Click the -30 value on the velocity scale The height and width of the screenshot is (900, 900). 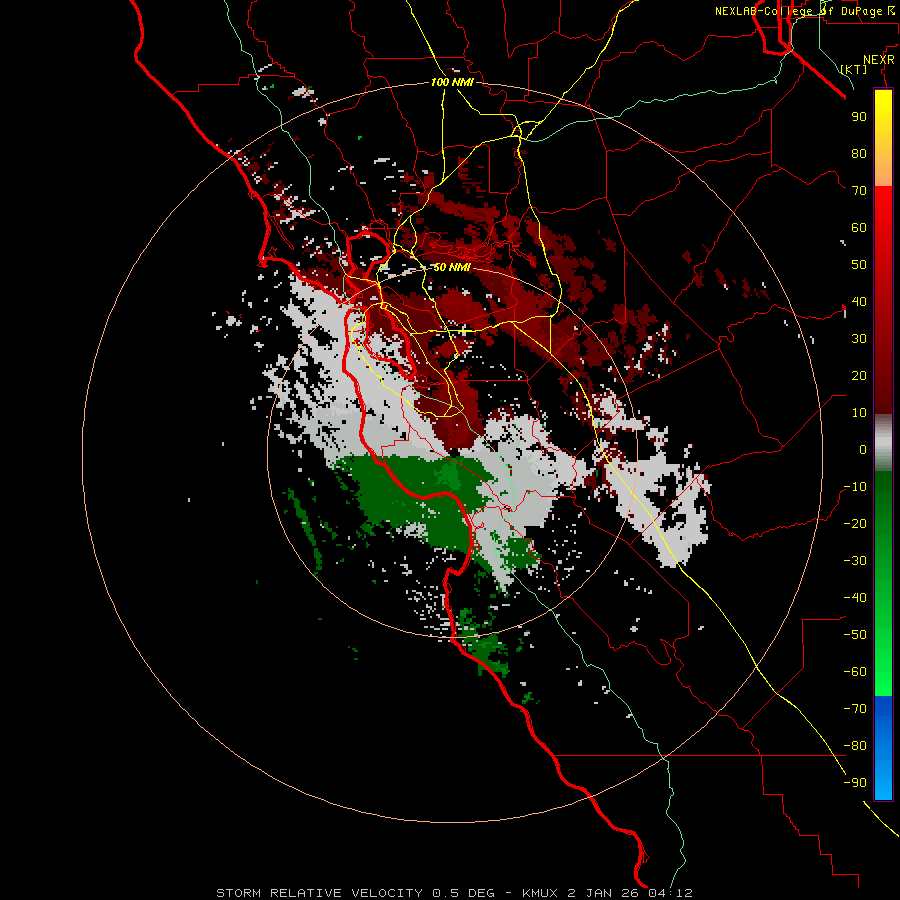pyautogui.click(x=855, y=561)
